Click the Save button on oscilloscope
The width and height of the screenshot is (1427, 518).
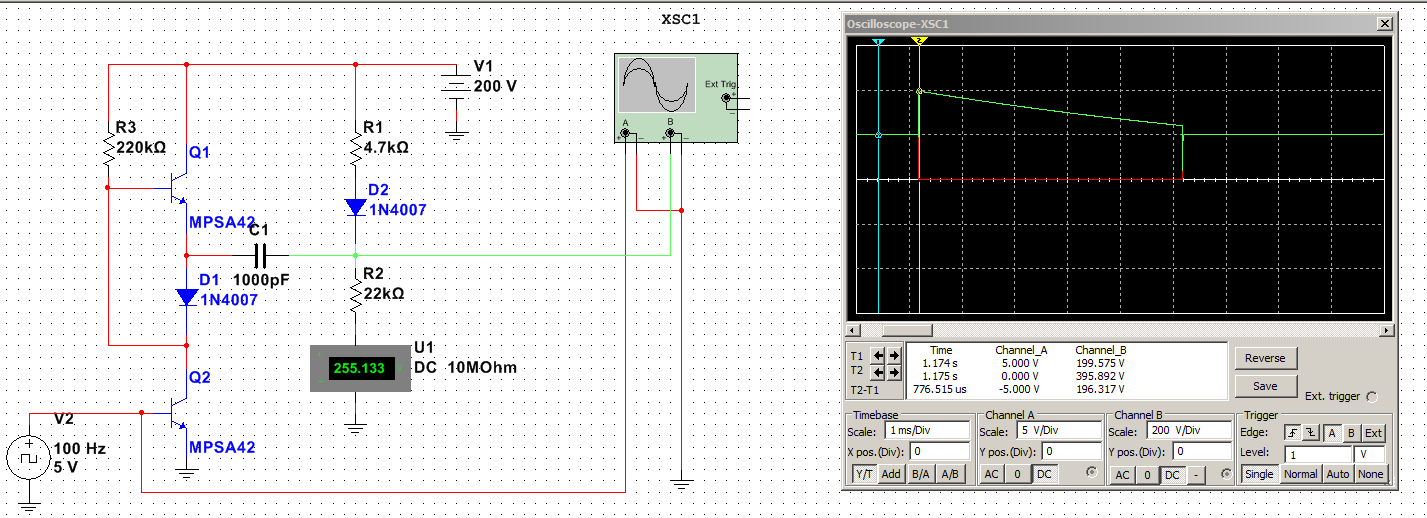point(1265,386)
